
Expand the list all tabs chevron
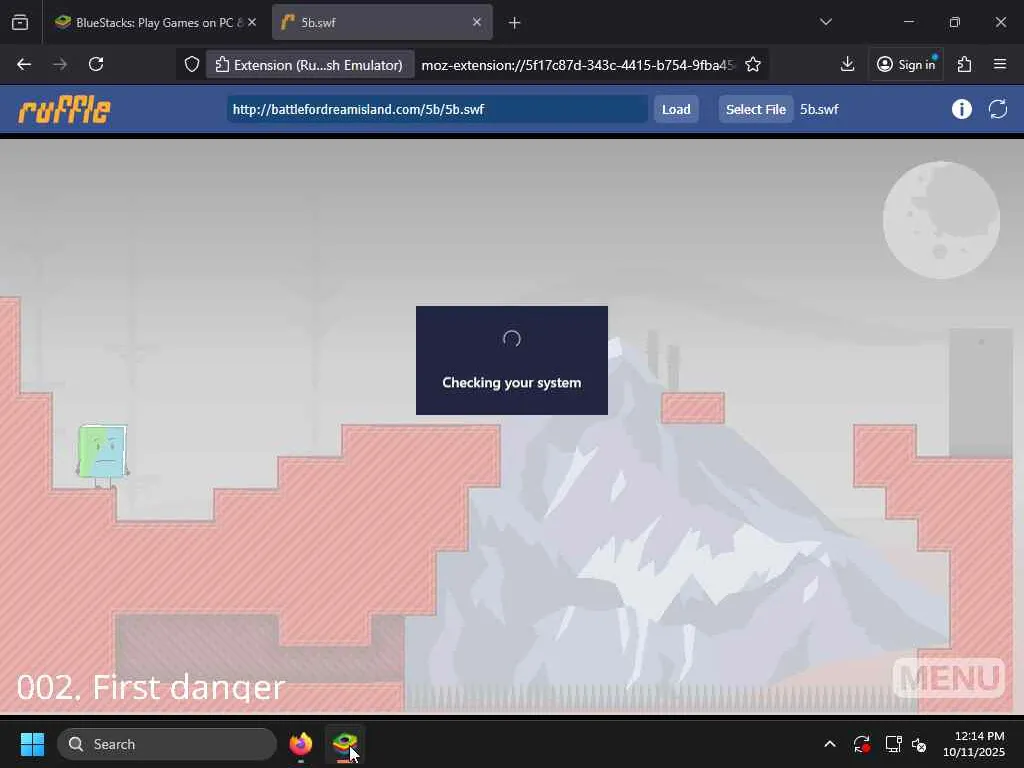pos(825,22)
